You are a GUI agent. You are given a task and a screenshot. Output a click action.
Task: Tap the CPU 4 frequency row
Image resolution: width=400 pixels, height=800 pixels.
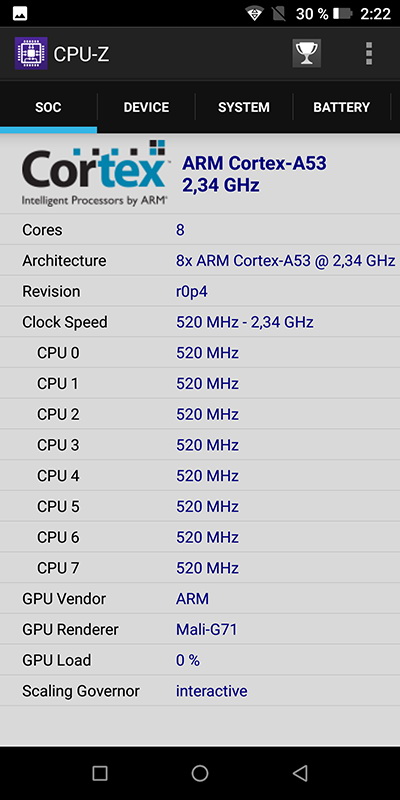click(200, 476)
